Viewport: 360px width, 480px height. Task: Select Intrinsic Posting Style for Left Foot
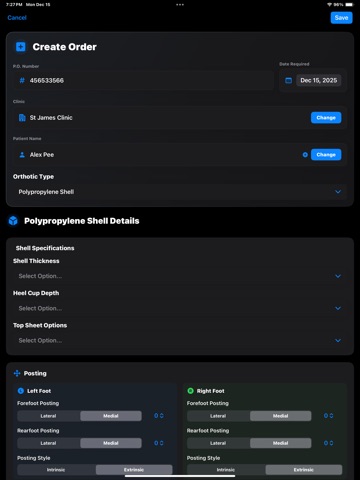click(56, 470)
